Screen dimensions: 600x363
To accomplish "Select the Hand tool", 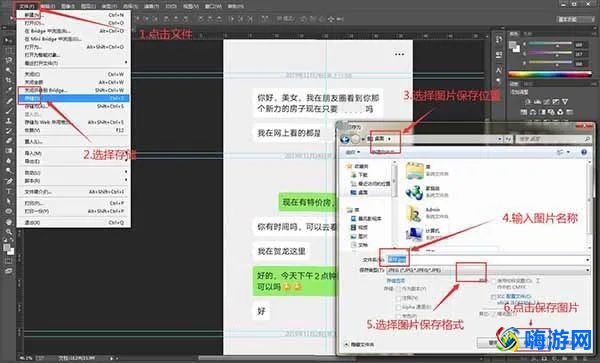I will pyautogui.click(x=8, y=222).
